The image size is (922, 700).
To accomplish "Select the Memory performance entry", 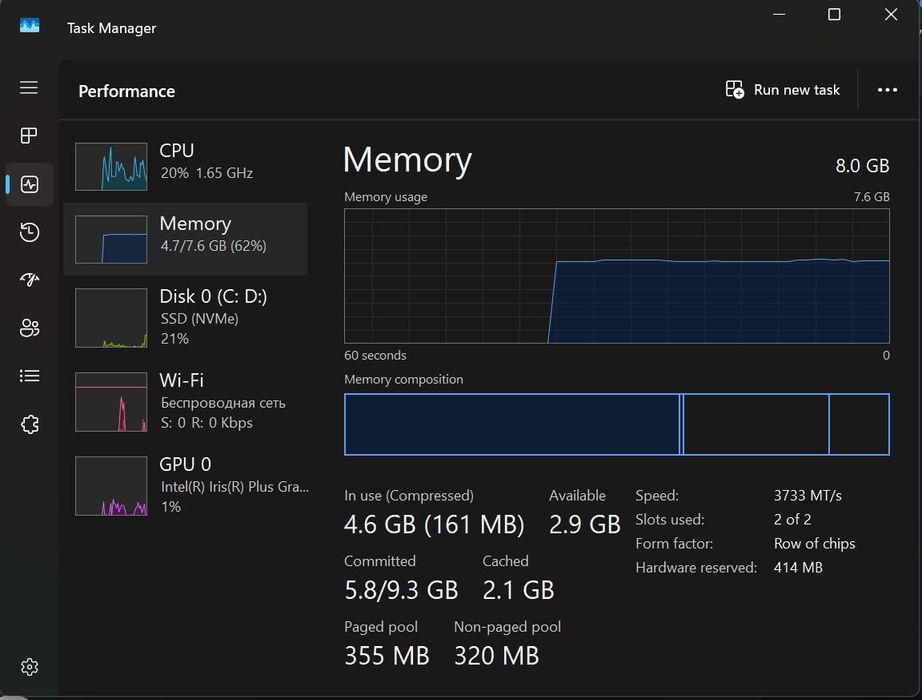I will [185, 239].
